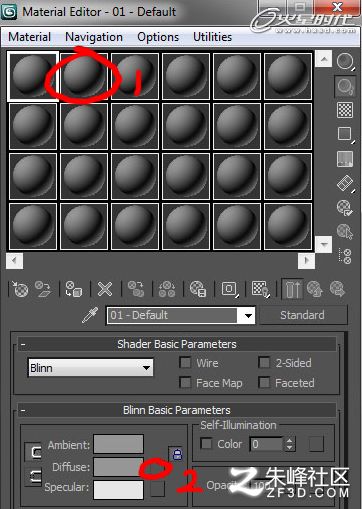
Task: Select the second material sample slot
Action: 84,76
